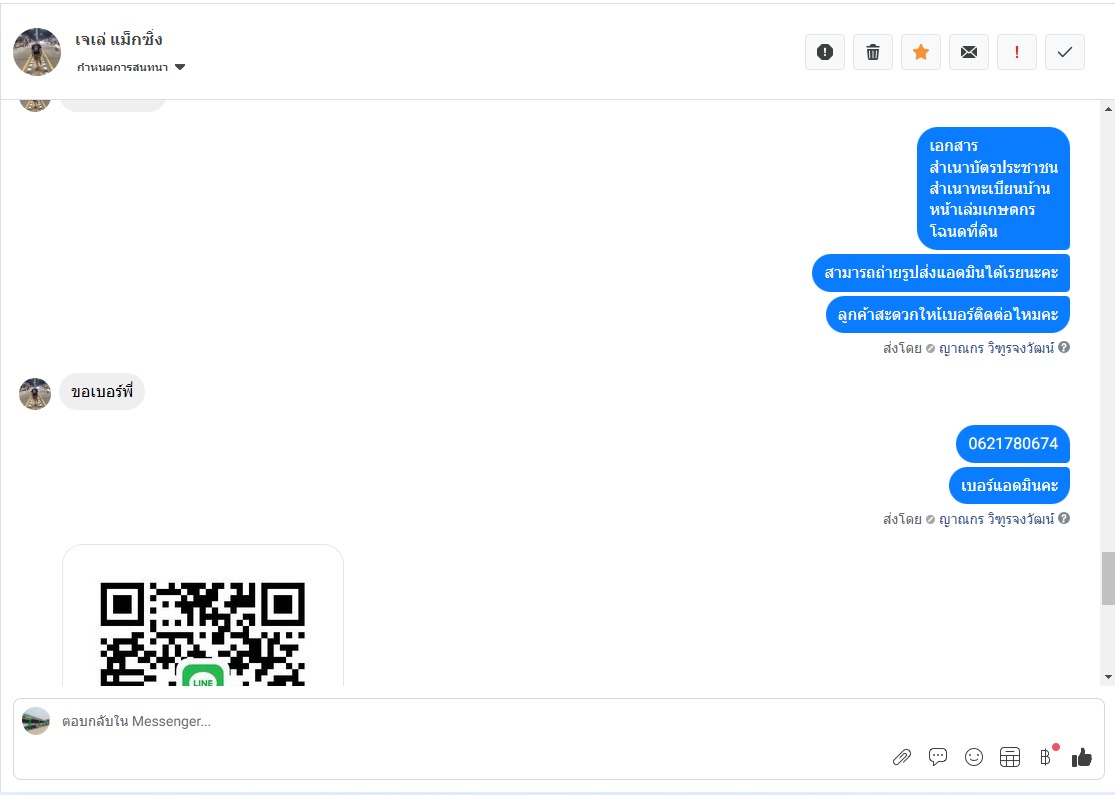
Task: Mark conversation as unread with the envelope icon
Action: [969, 52]
